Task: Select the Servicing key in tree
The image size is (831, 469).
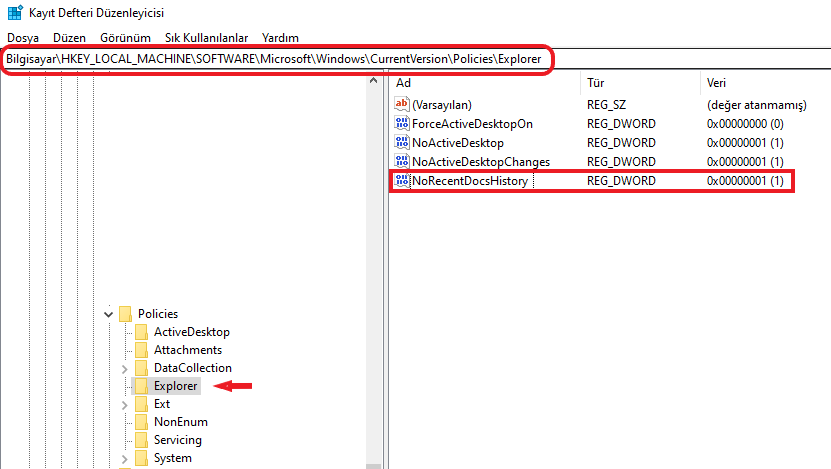Action: pos(177,440)
